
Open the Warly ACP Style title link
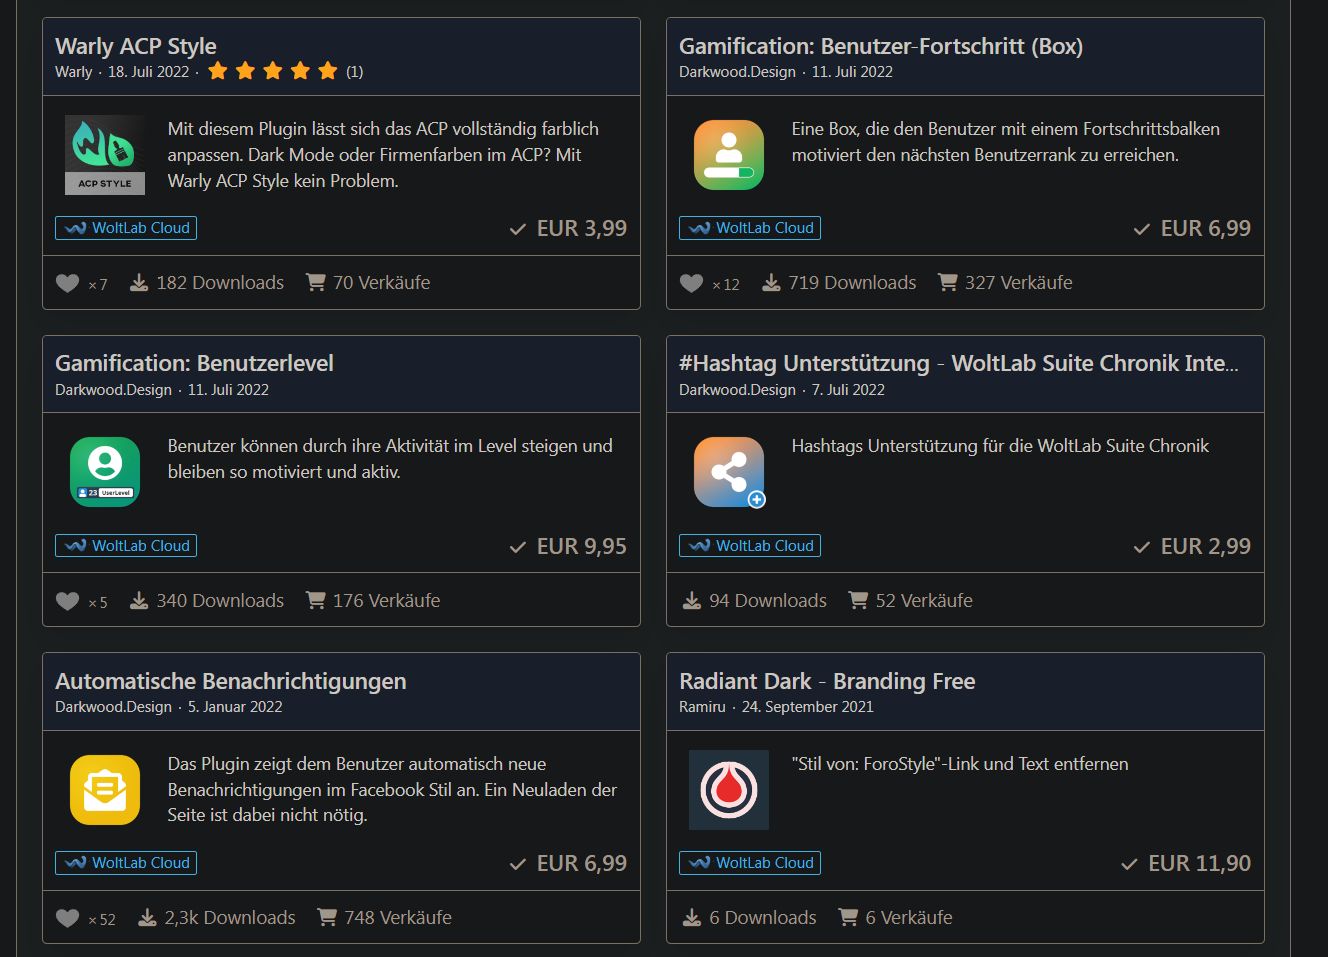136,46
